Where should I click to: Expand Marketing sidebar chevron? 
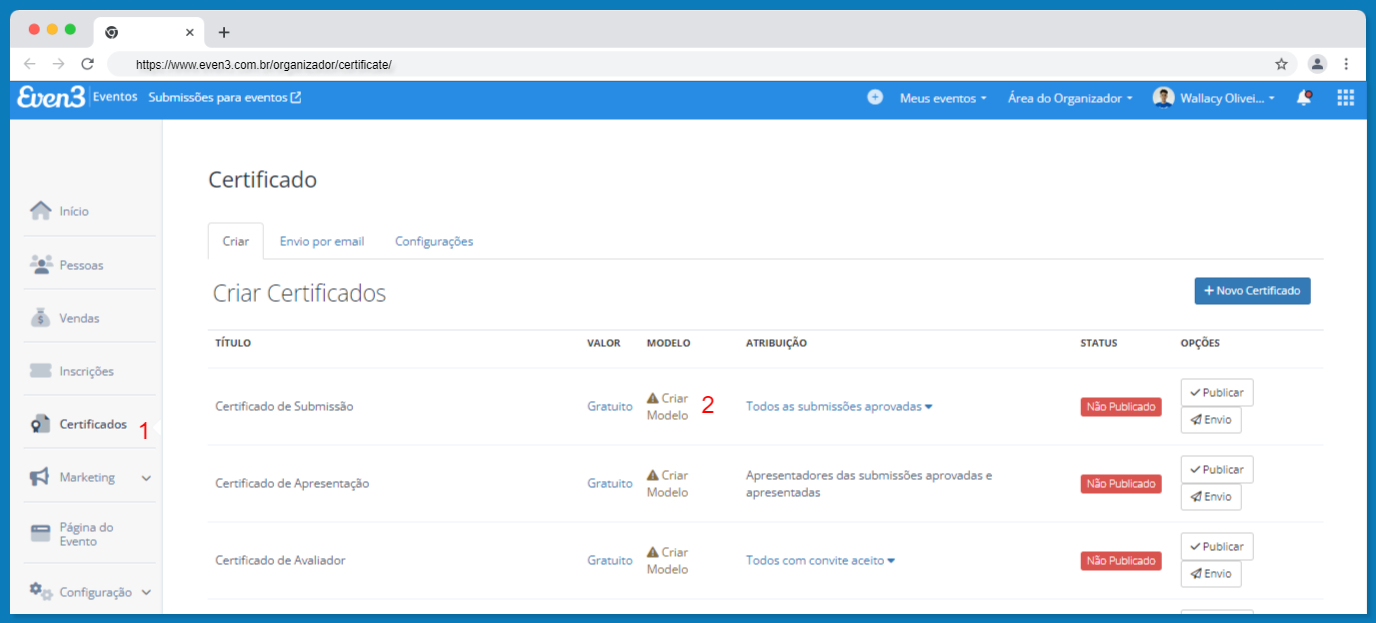click(146, 478)
